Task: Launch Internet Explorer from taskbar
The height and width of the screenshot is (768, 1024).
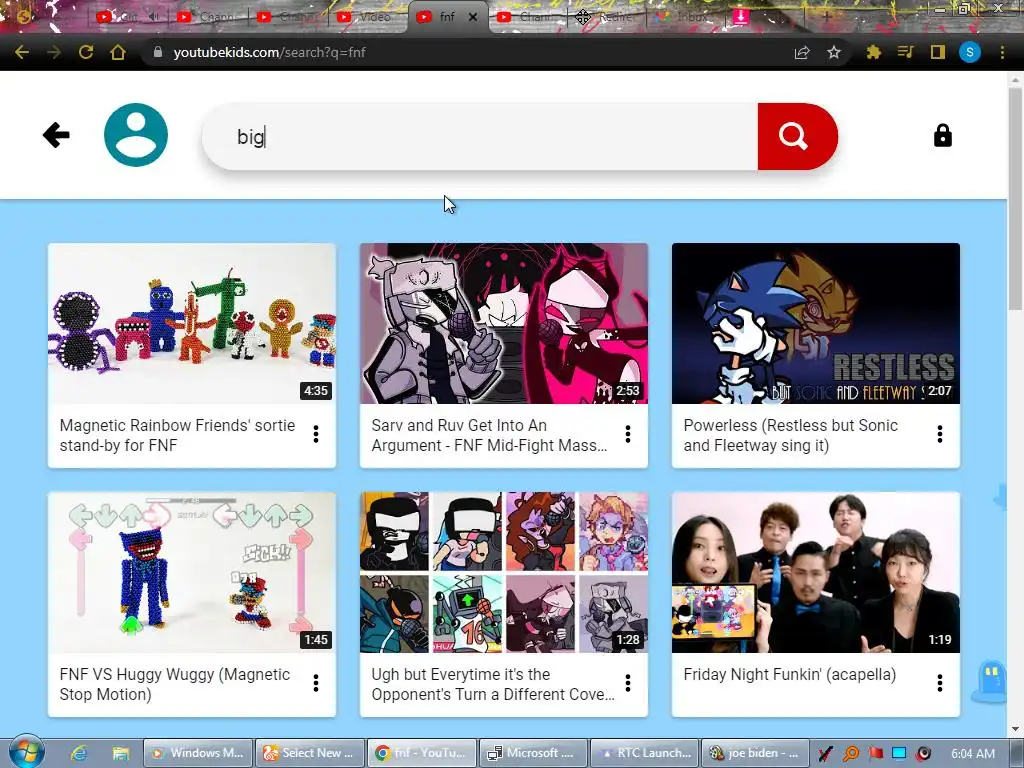Action: [79, 753]
